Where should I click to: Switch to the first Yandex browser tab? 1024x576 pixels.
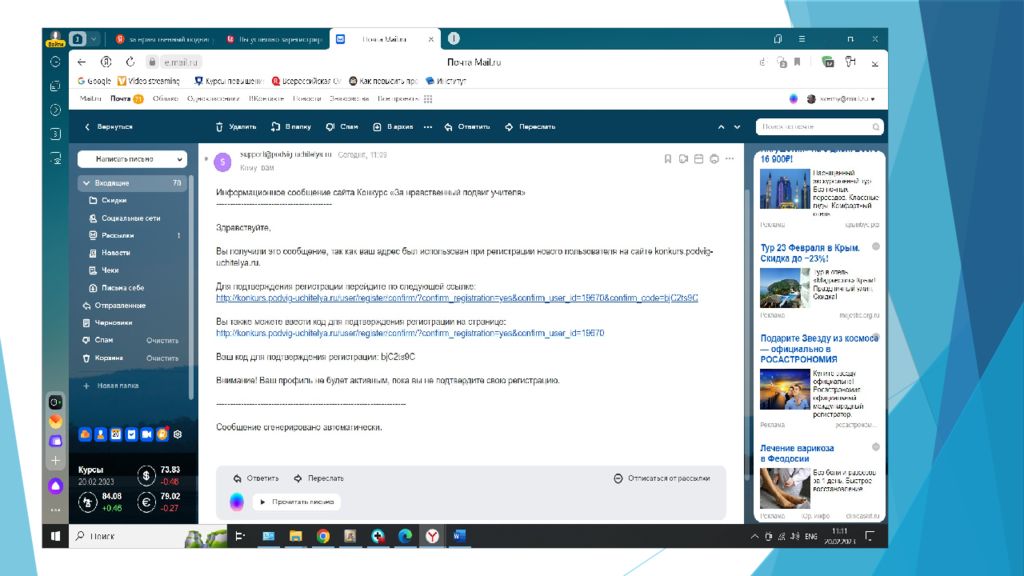[x=163, y=39]
